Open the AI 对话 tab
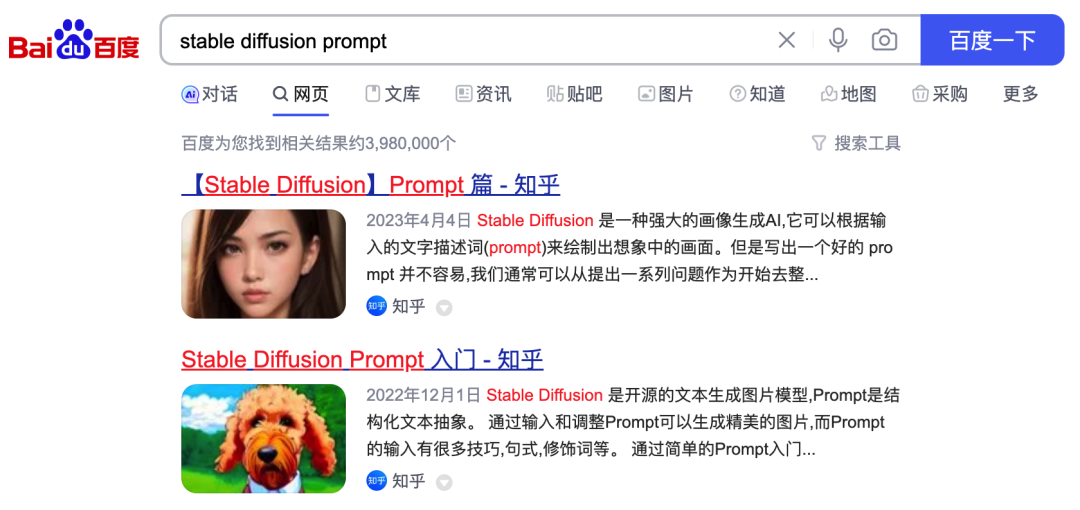The width and height of the screenshot is (1080, 510). (x=209, y=94)
